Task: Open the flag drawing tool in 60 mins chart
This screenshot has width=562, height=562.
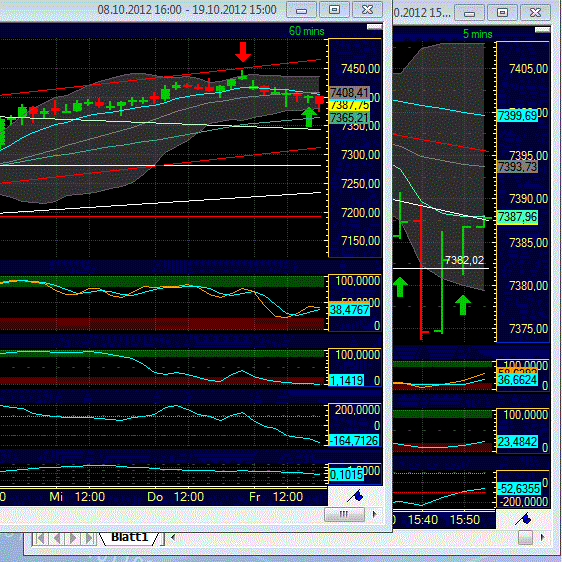Action: click(355, 496)
